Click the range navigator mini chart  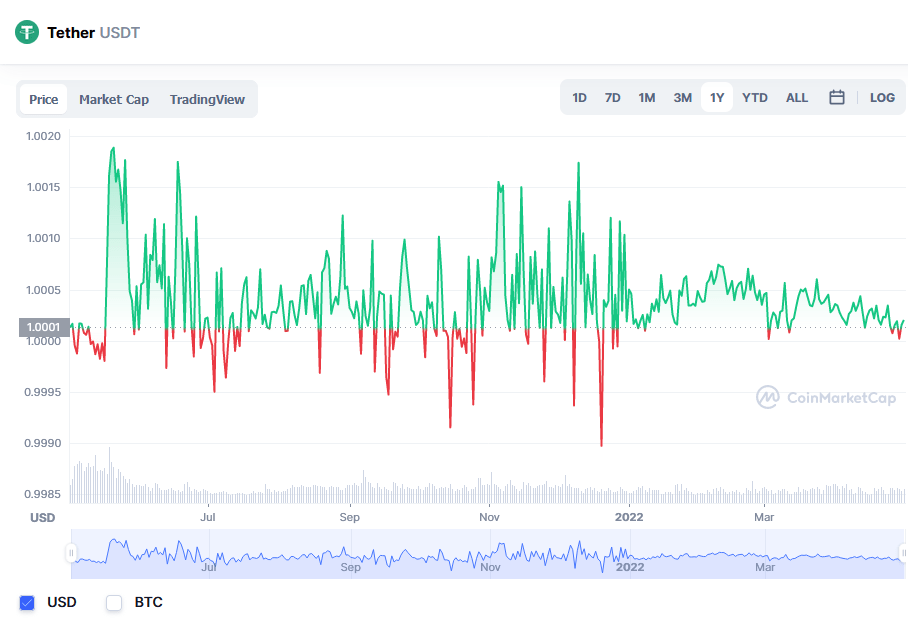[x=487, y=554]
